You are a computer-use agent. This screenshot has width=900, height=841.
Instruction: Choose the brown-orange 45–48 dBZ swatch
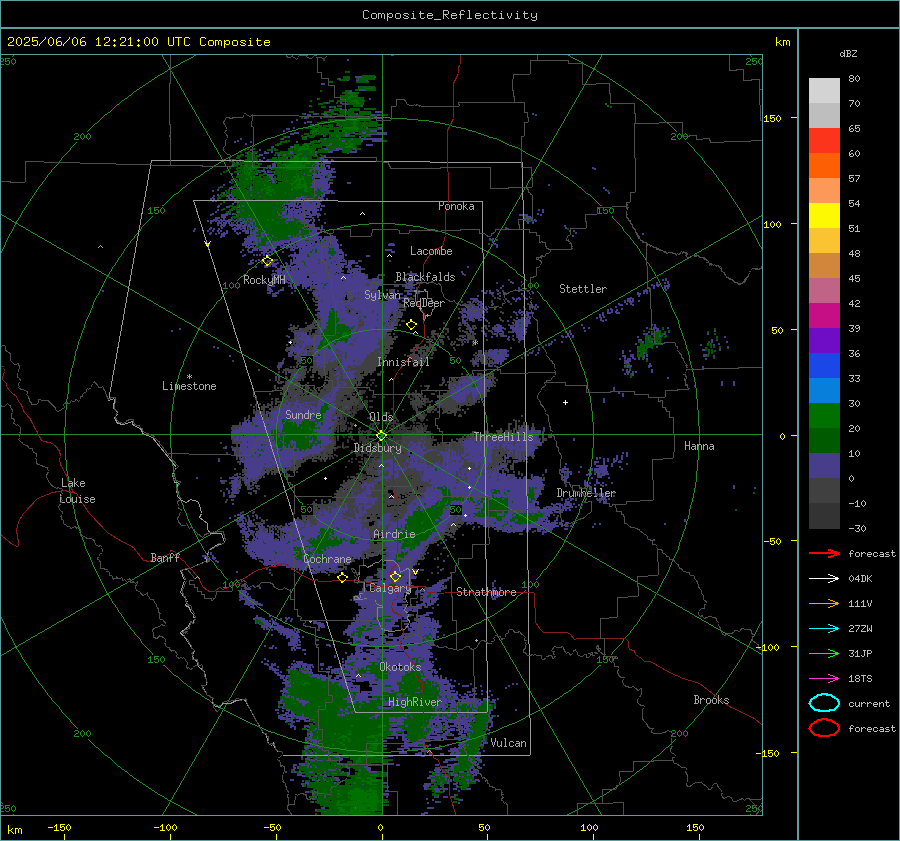tap(824, 266)
